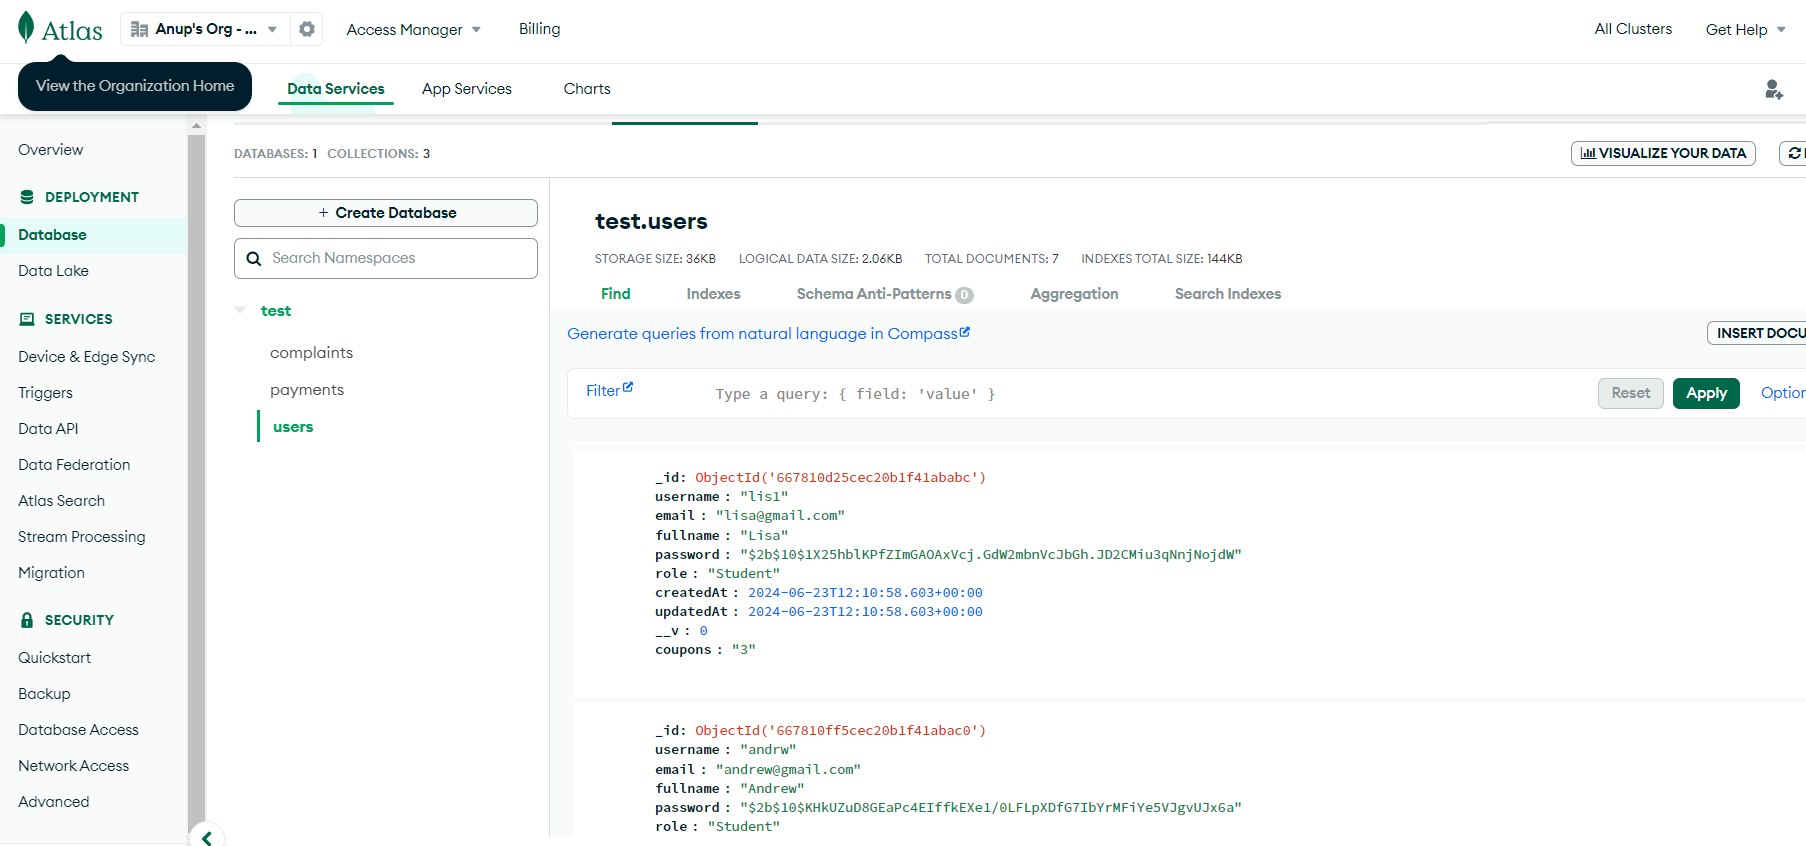
Task: Click Visualize Your Data button
Action: click(x=1663, y=153)
